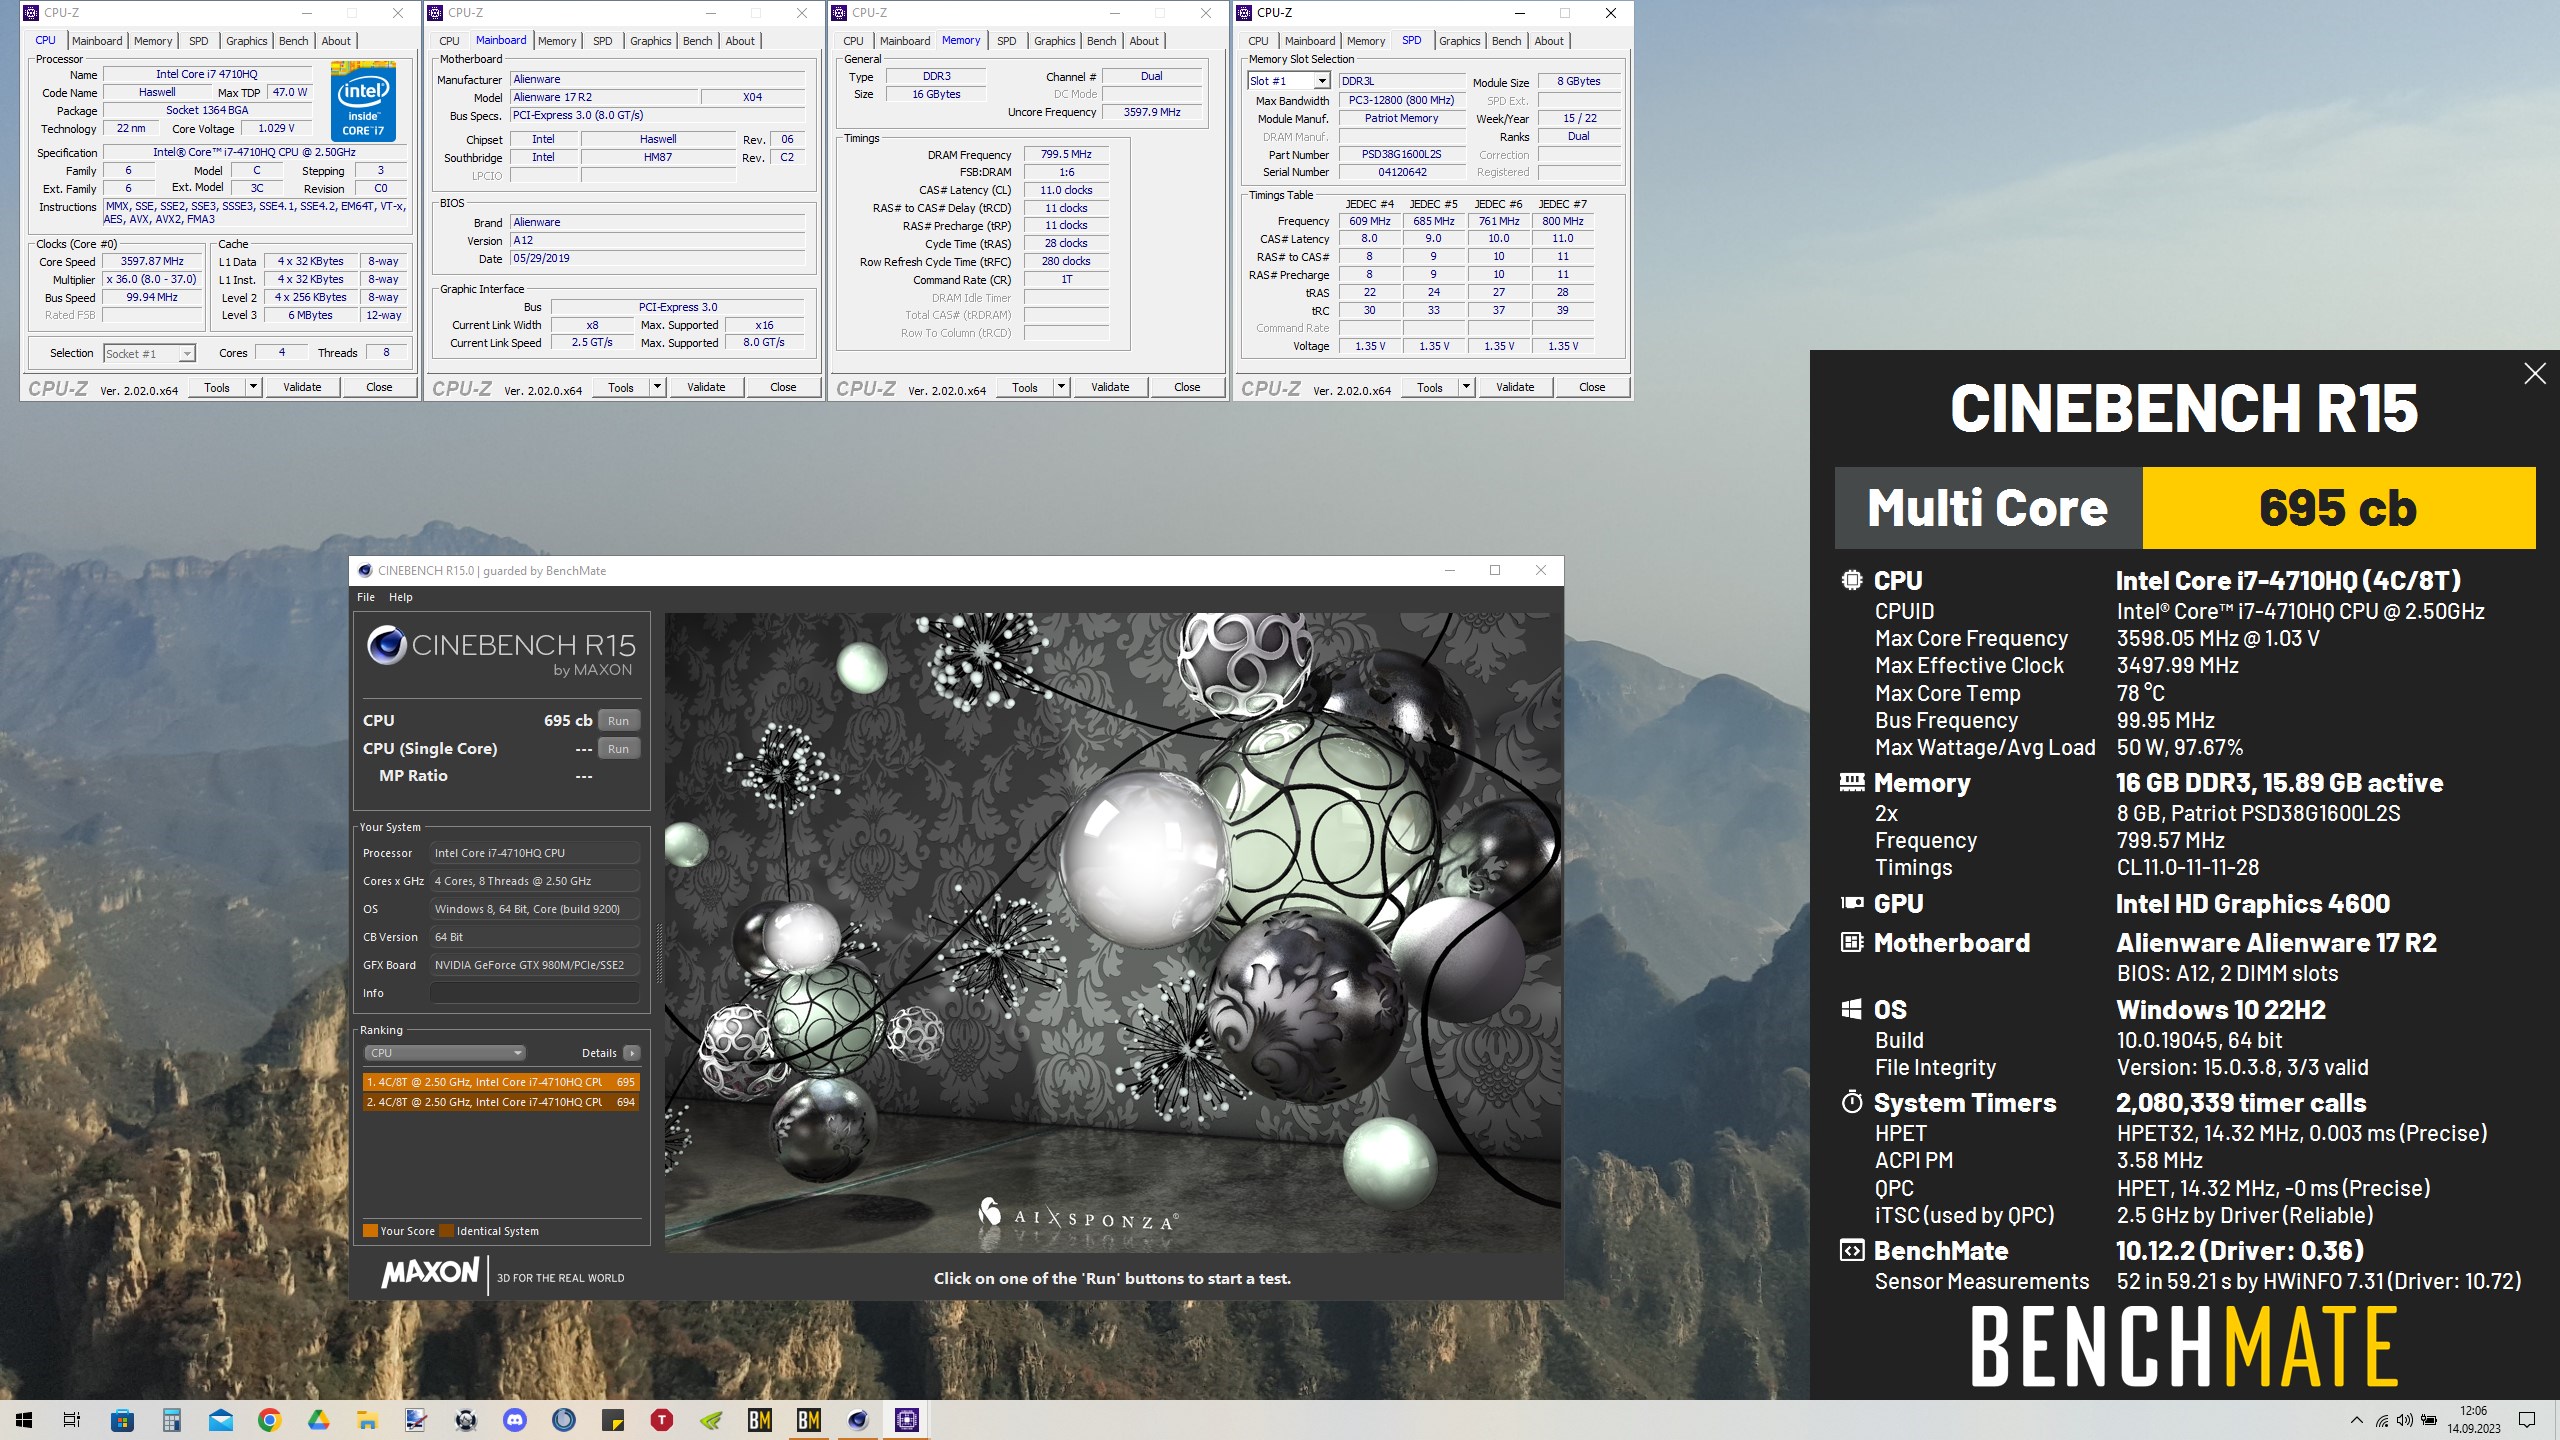Click the Details arrow icon in Ranking
The image size is (2560, 1440).
(631, 1053)
